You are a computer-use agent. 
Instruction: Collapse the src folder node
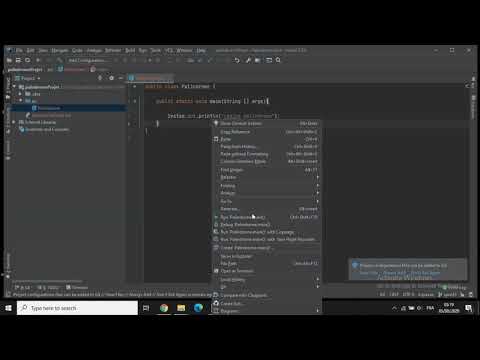point(20,101)
